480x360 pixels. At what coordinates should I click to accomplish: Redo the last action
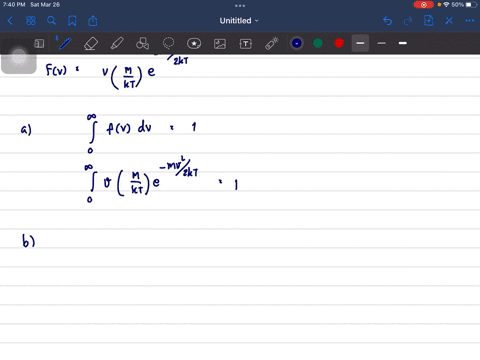408,21
